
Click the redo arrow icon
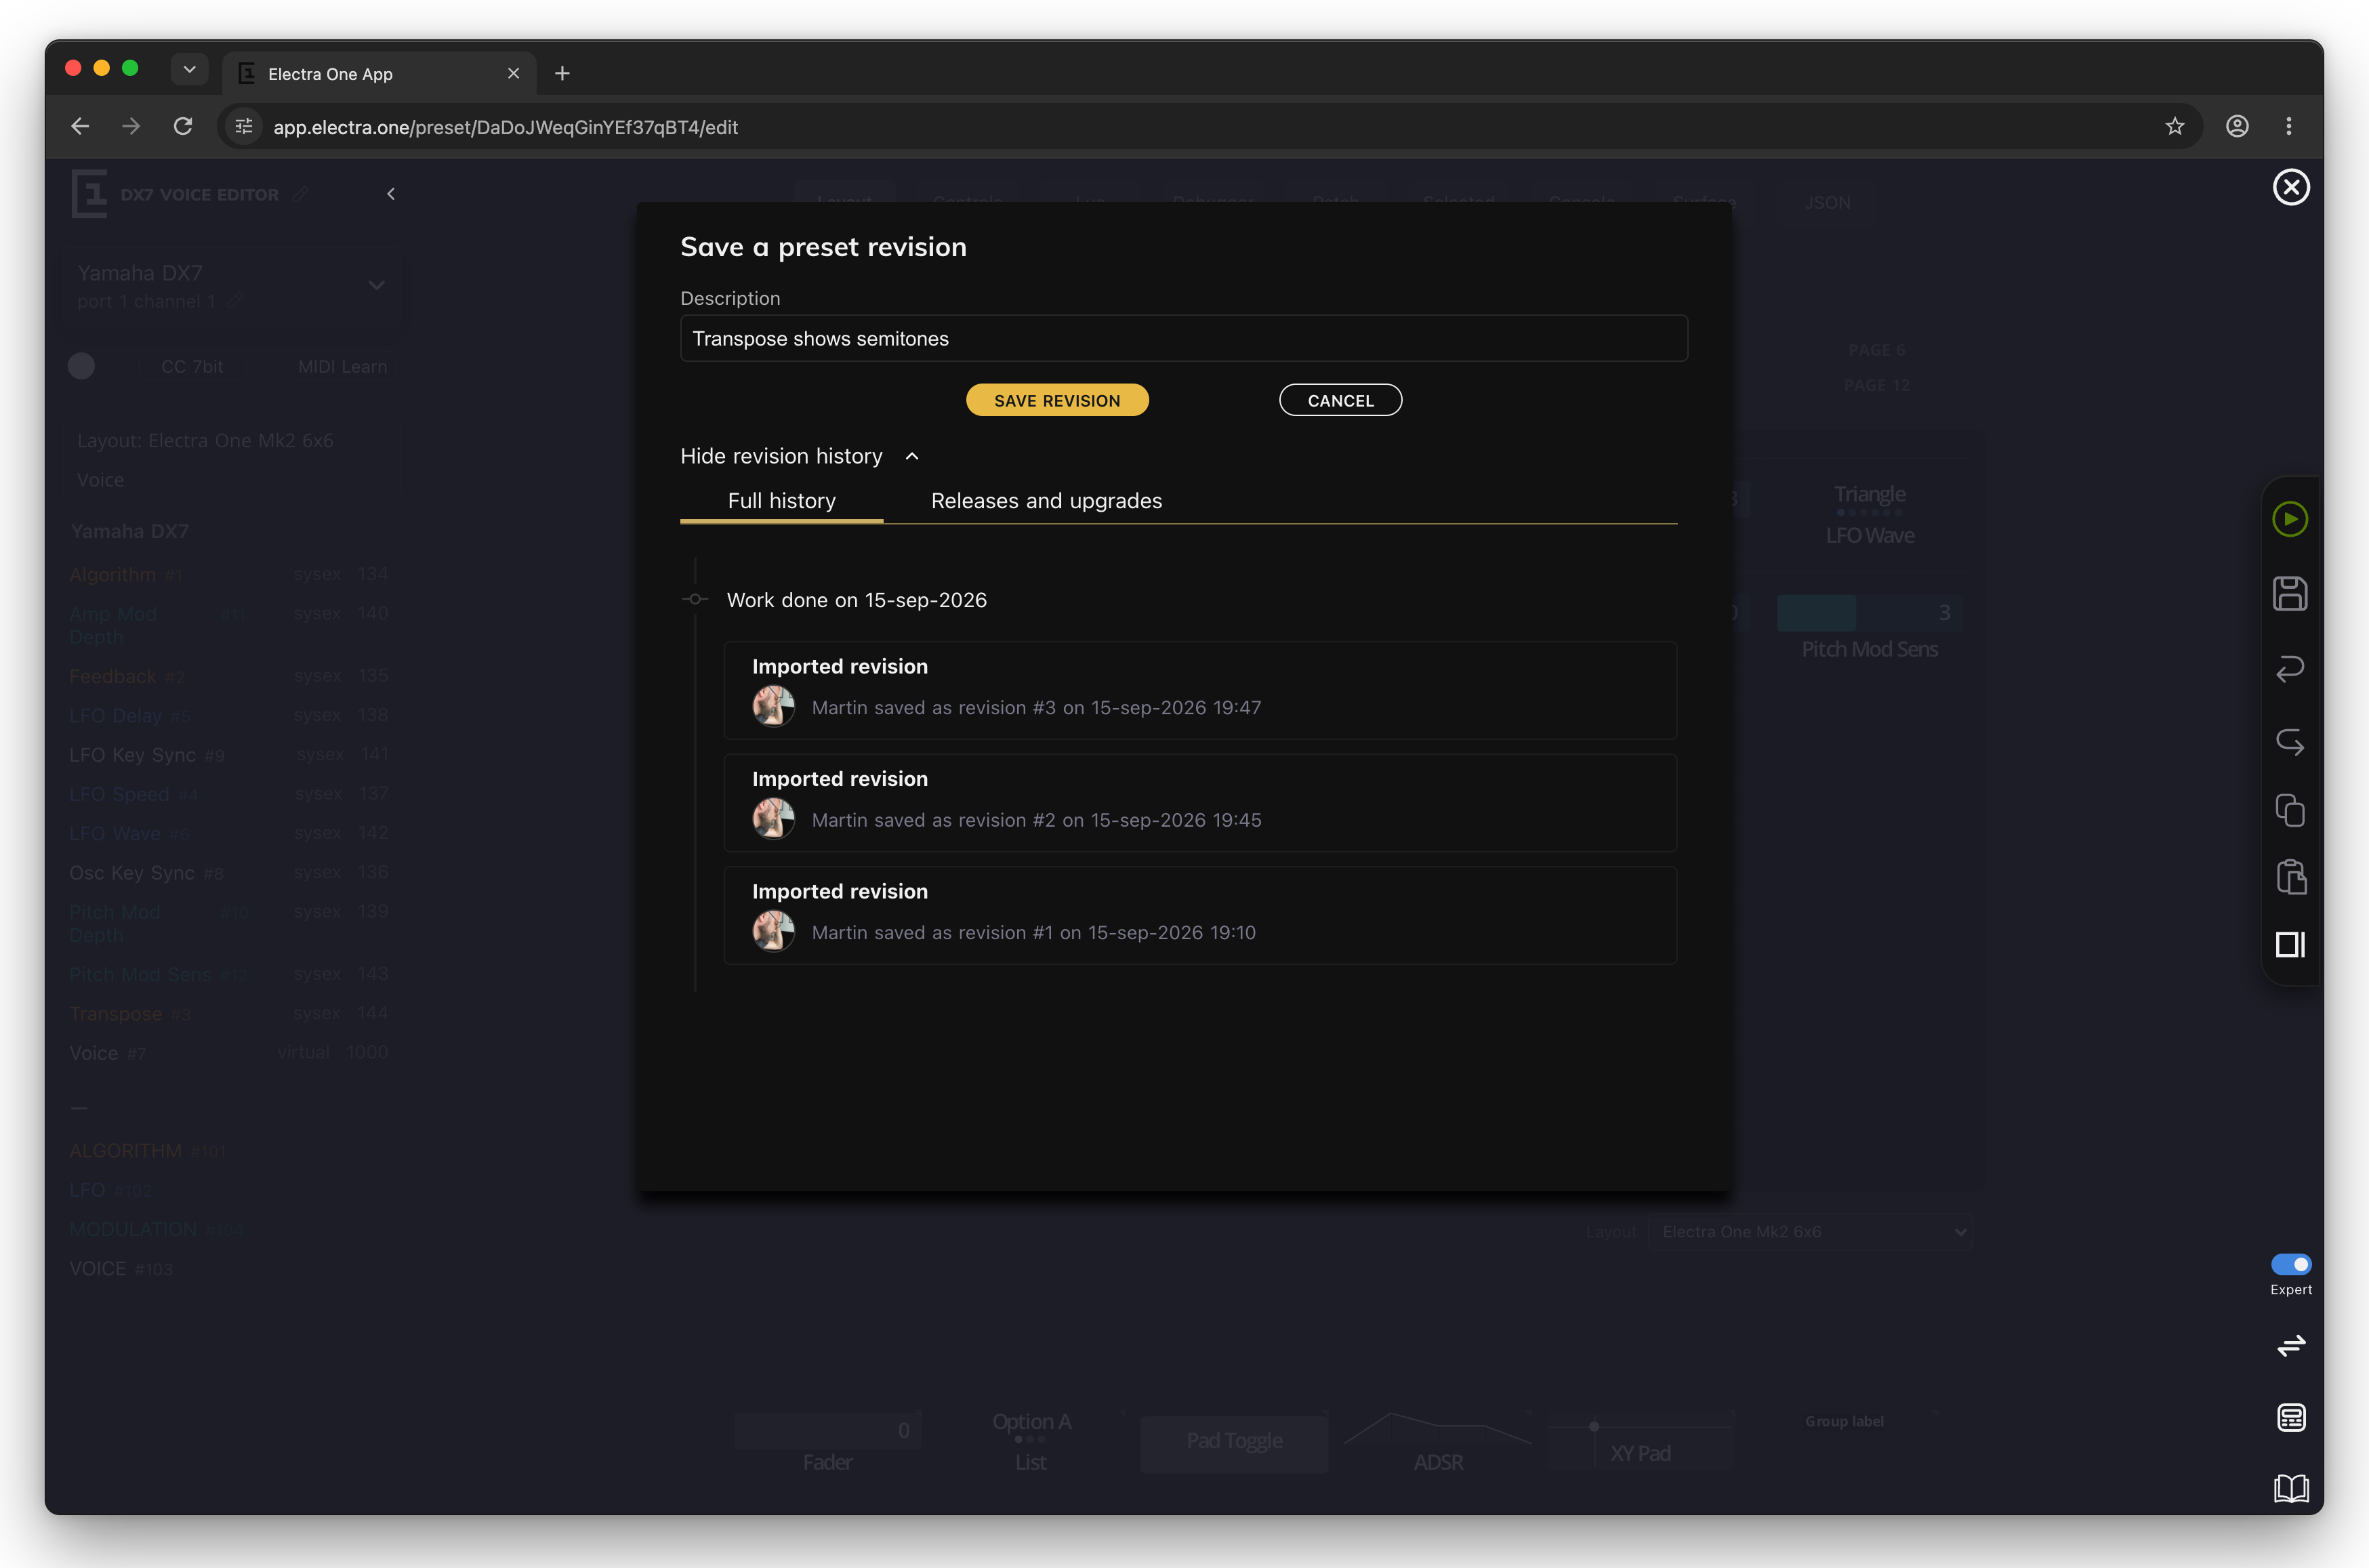point(2290,742)
